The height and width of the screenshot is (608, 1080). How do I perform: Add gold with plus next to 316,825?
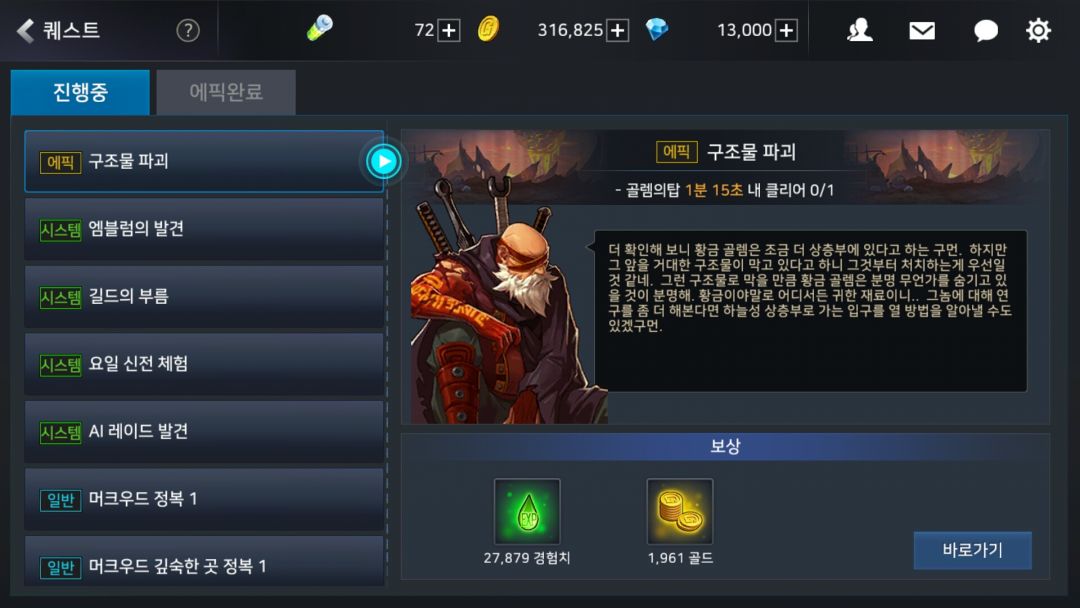pyautogui.click(x=617, y=30)
